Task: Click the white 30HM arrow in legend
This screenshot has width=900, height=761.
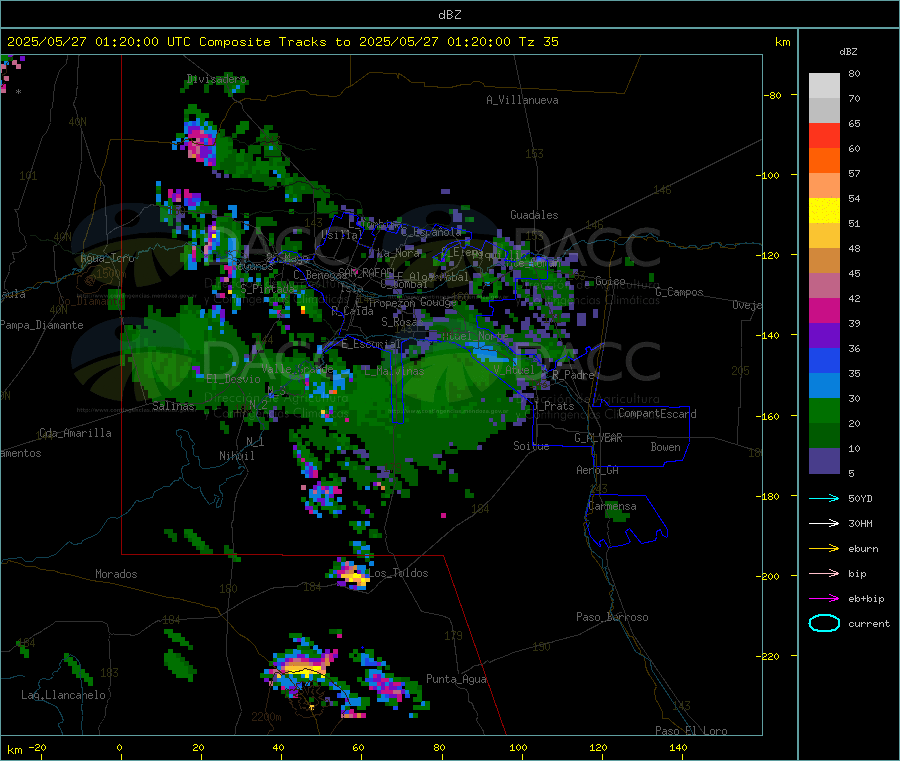Action: pyautogui.click(x=824, y=523)
